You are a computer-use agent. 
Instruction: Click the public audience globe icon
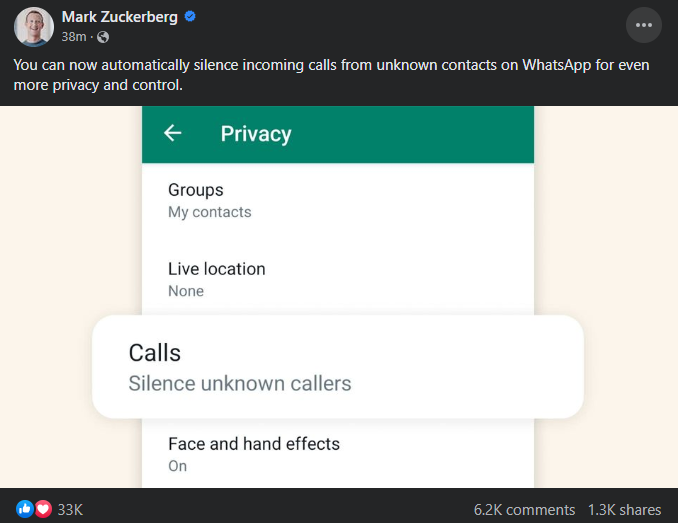pyautogui.click(x=103, y=37)
